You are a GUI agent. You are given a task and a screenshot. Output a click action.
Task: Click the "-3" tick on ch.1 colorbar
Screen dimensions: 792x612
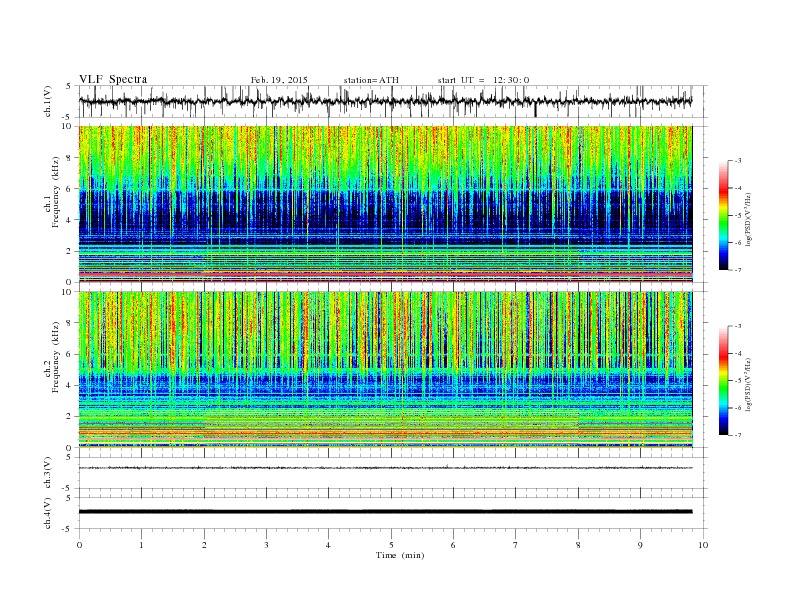(x=737, y=161)
